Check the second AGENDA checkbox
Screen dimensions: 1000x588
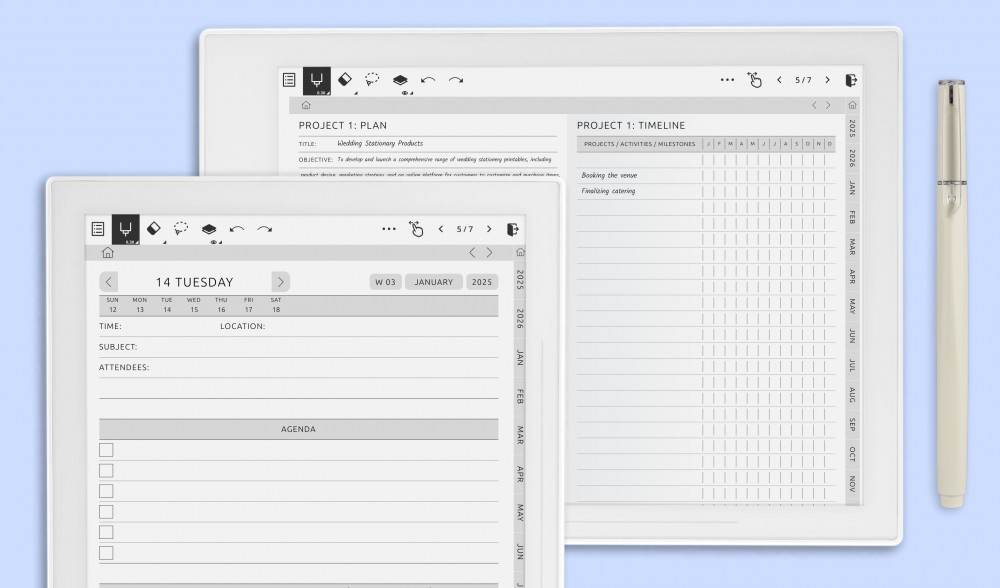(106, 472)
